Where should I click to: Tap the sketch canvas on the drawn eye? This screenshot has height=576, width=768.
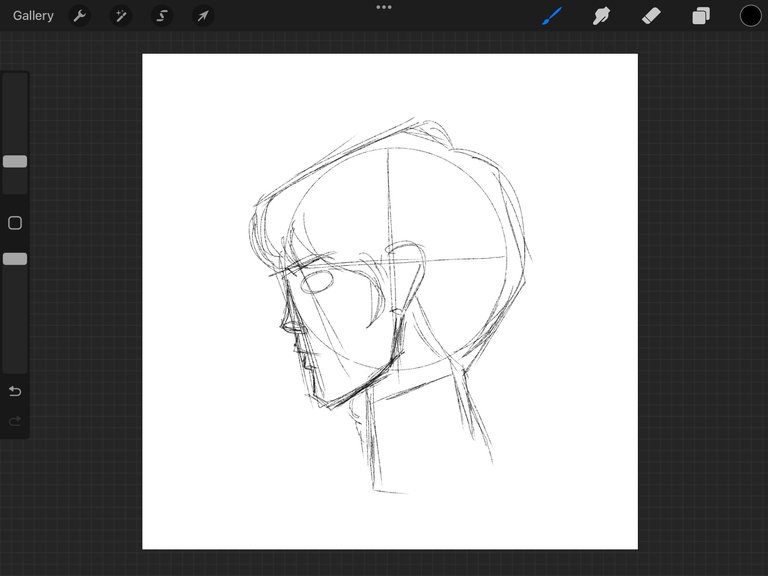pyautogui.click(x=316, y=282)
